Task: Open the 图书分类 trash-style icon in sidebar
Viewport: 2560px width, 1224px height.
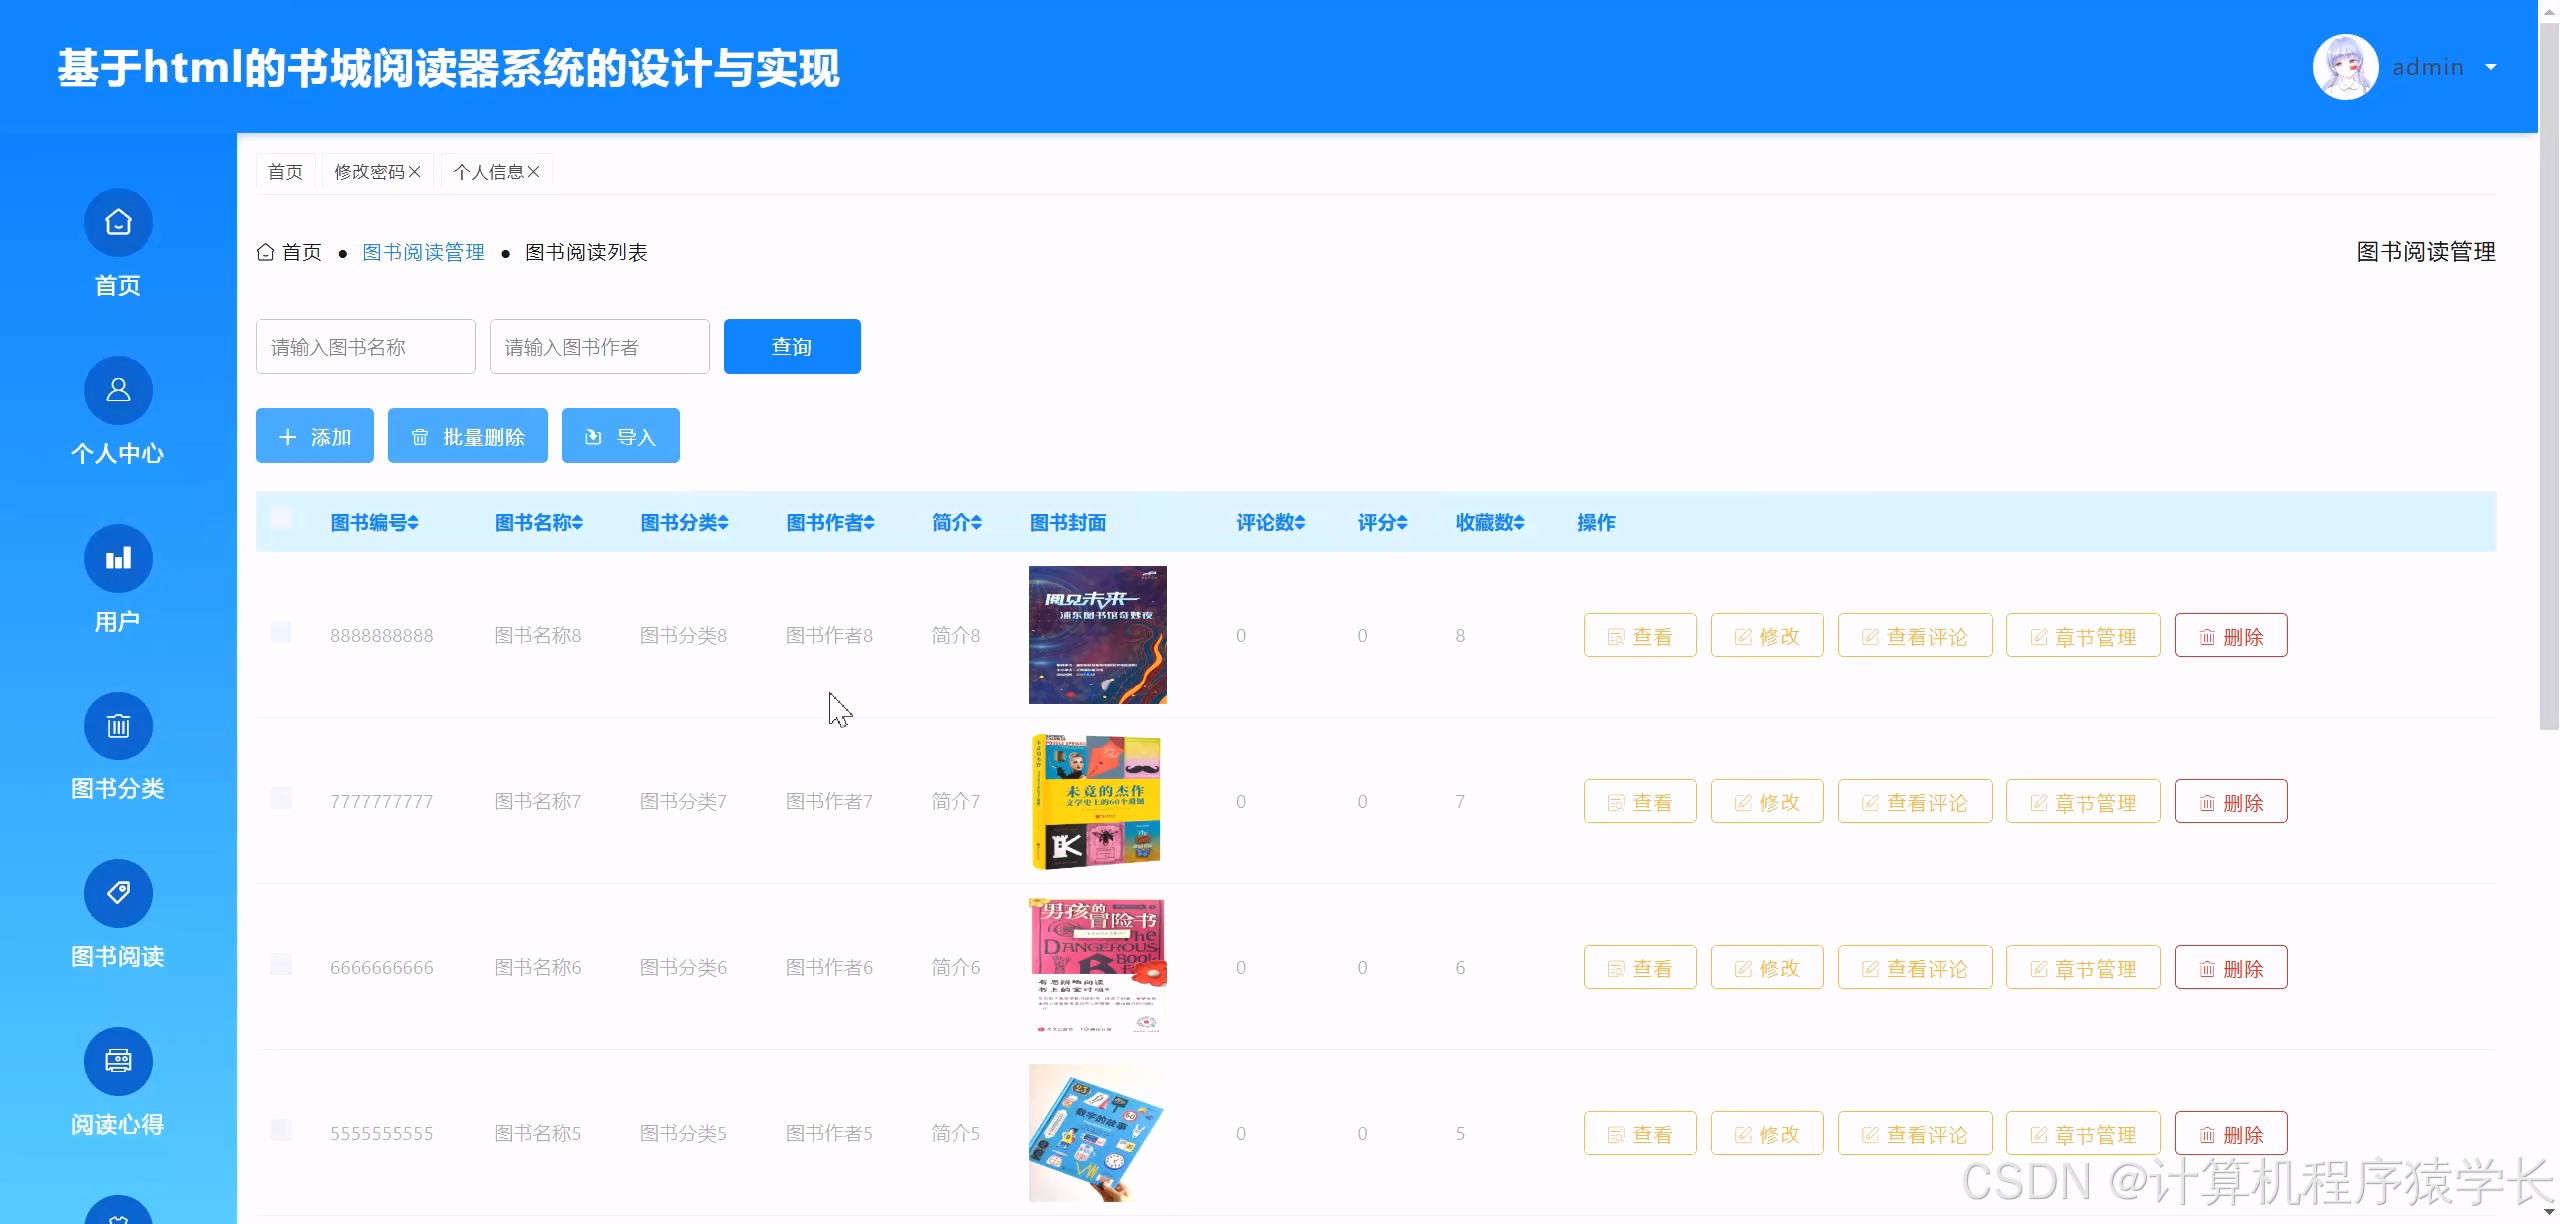Action: click(x=118, y=726)
